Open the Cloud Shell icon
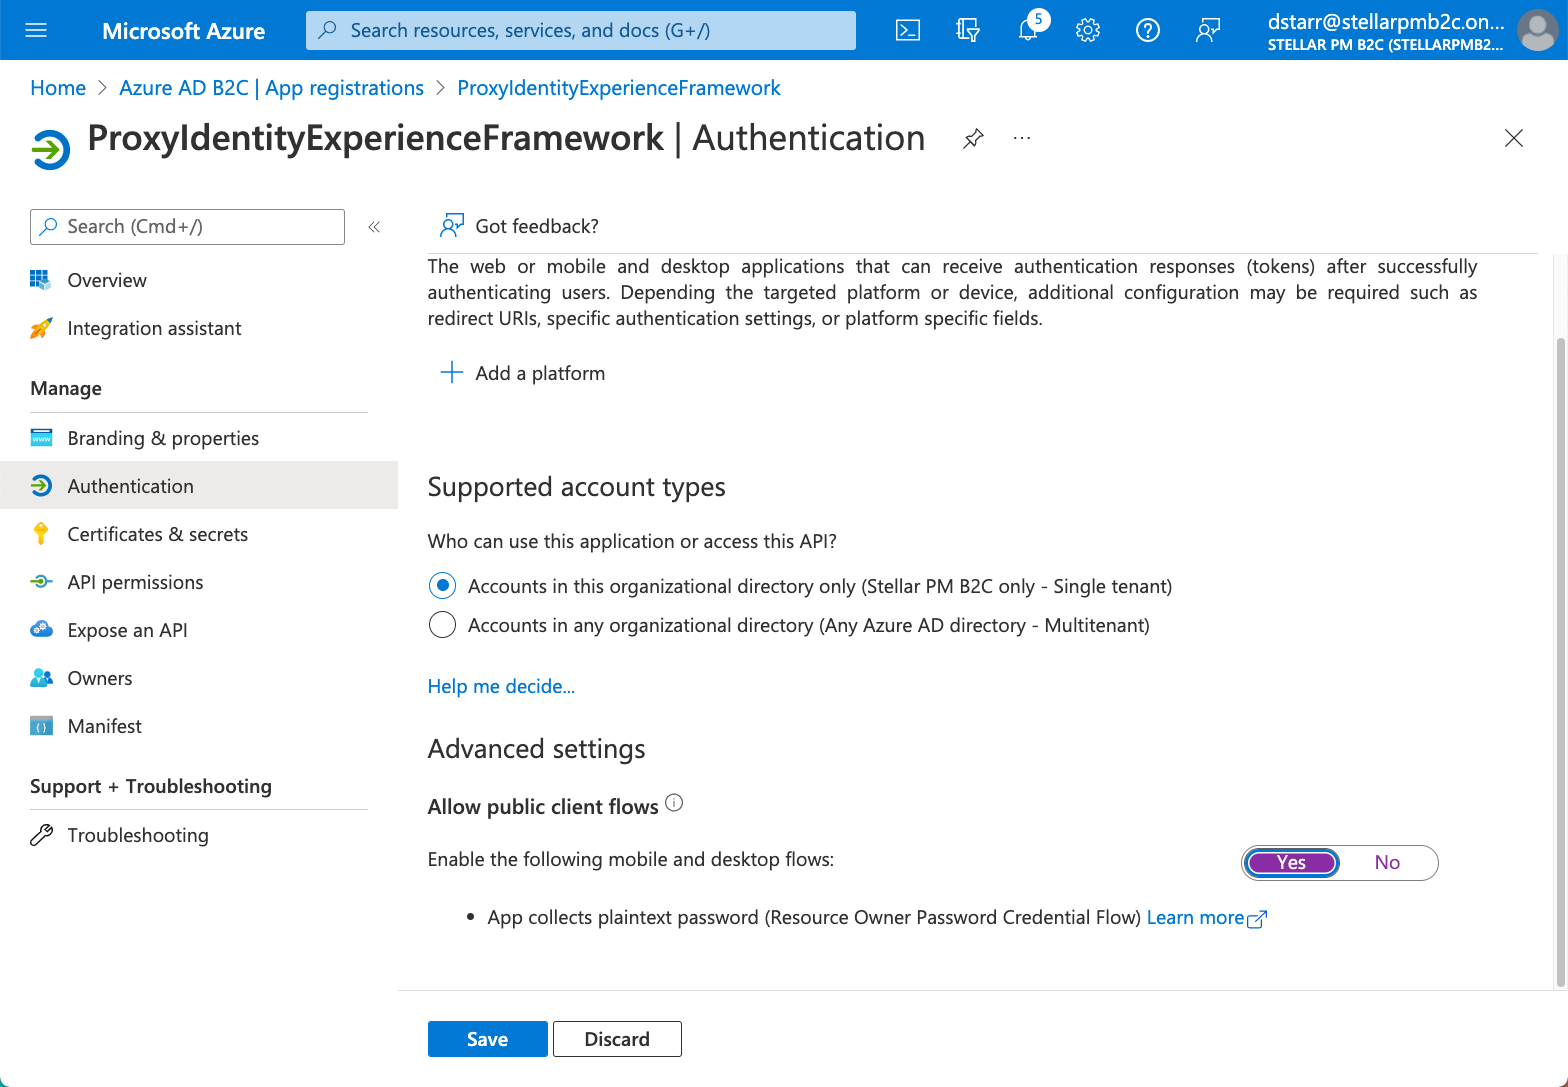Image resolution: width=1568 pixels, height=1087 pixels. coord(908,30)
